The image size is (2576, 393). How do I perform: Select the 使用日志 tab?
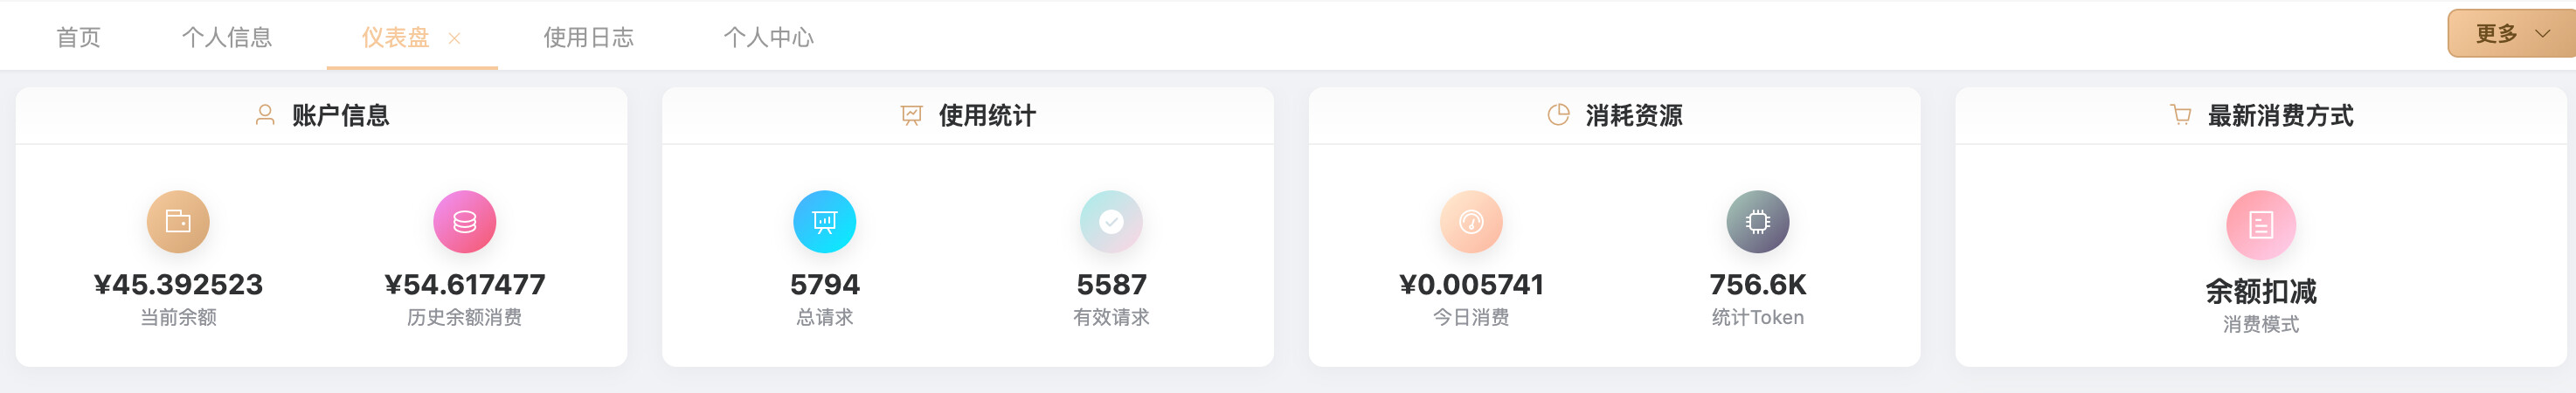(x=588, y=37)
